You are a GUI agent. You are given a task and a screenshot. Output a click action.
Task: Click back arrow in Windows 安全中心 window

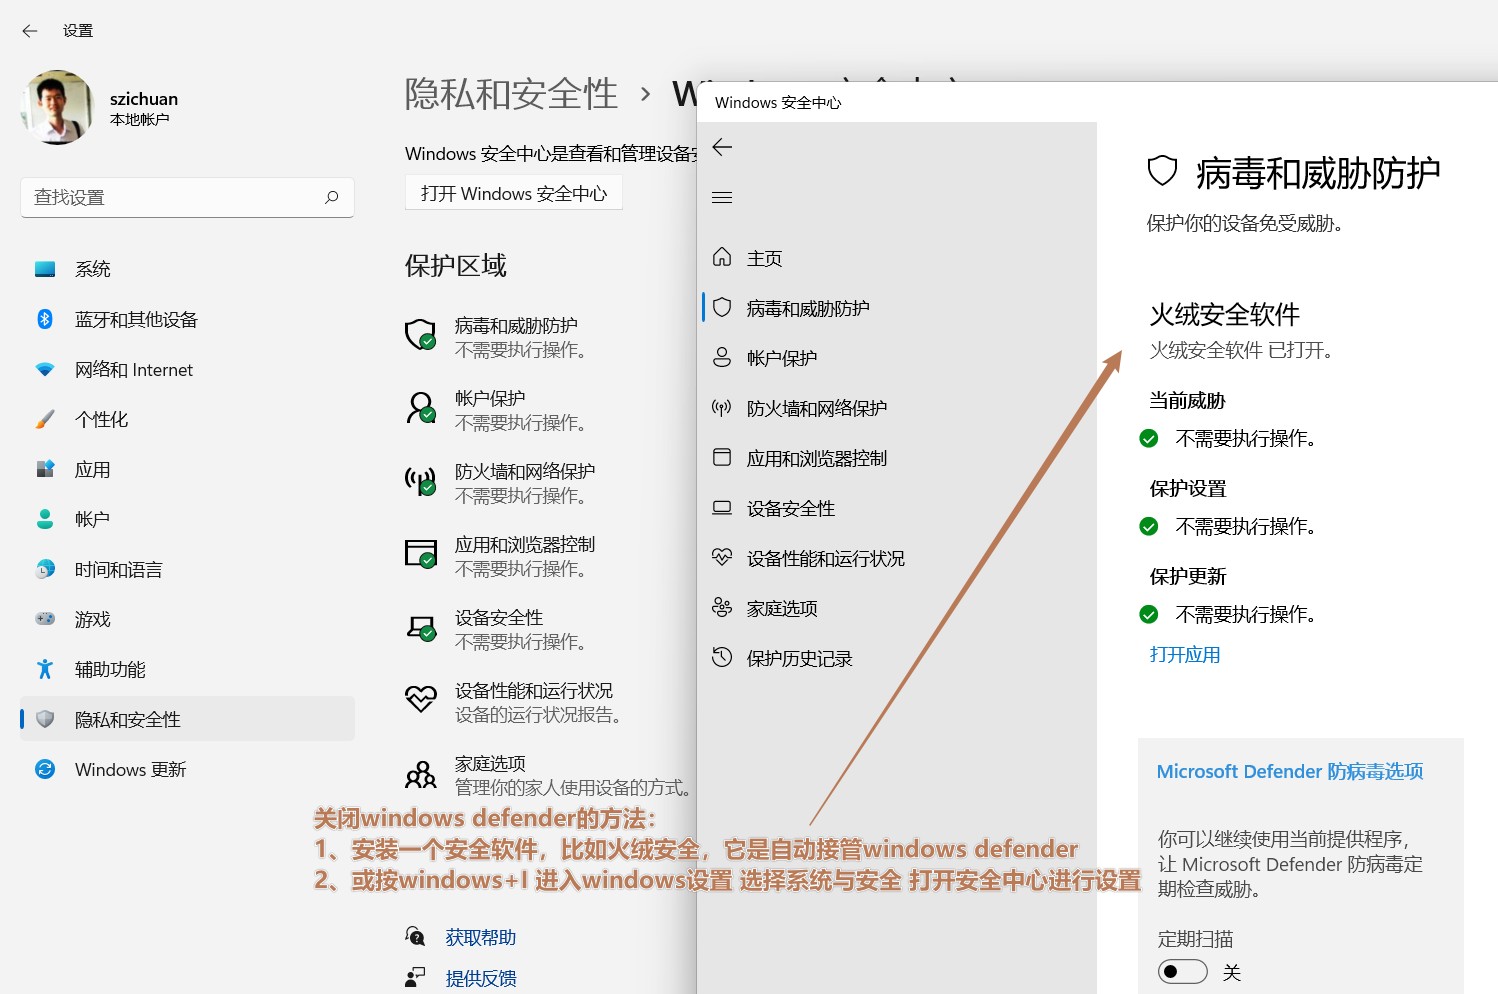(722, 148)
